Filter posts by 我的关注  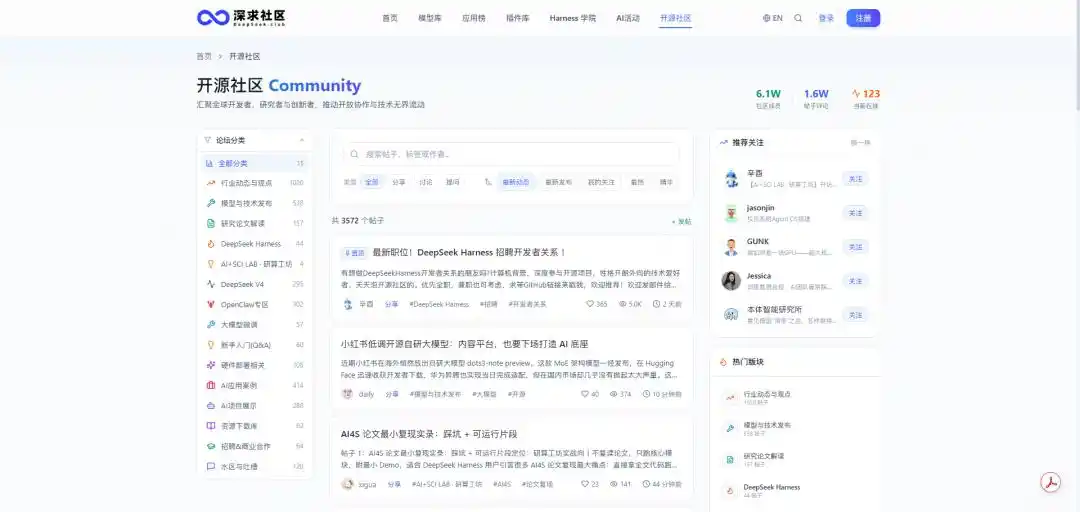(x=601, y=183)
